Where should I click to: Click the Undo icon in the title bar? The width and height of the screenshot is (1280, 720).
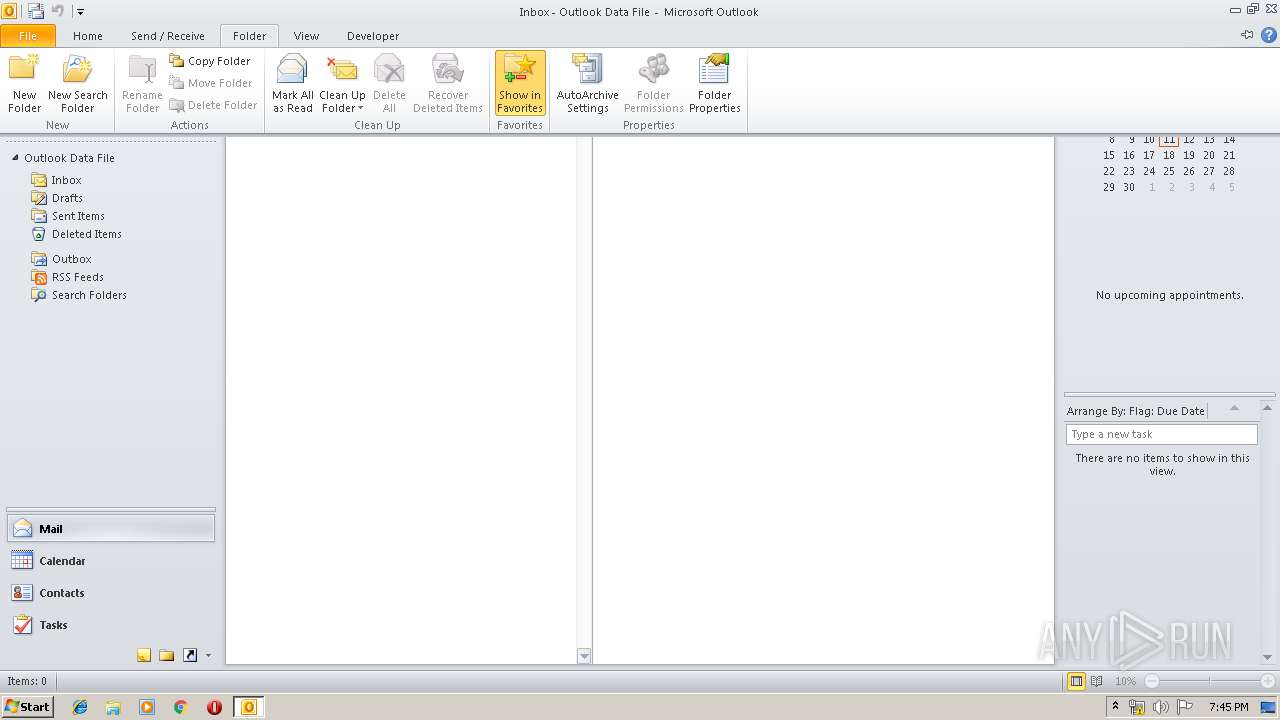pyautogui.click(x=58, y=11)
